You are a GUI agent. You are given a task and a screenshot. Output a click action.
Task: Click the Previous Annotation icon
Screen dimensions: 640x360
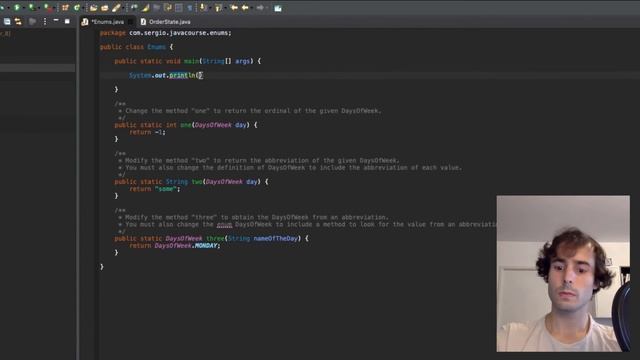(218, 8)
